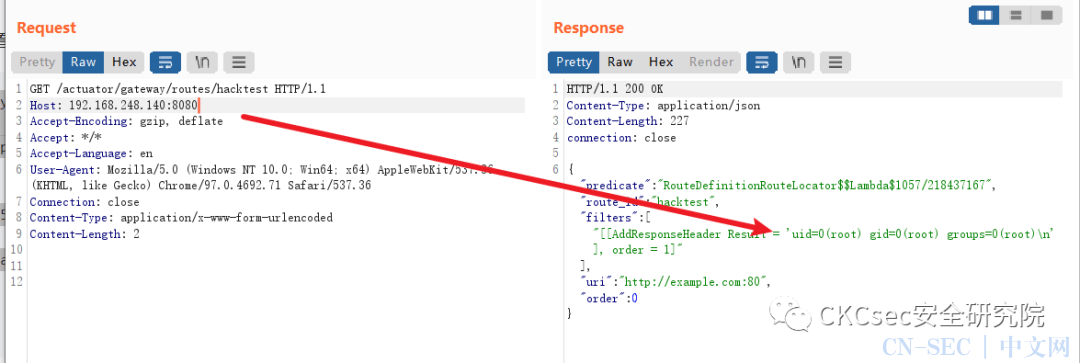Open Response panel hamburger options menu
Image resolution: width=1080 pixels, height=363 pixels.
point(835,62)
